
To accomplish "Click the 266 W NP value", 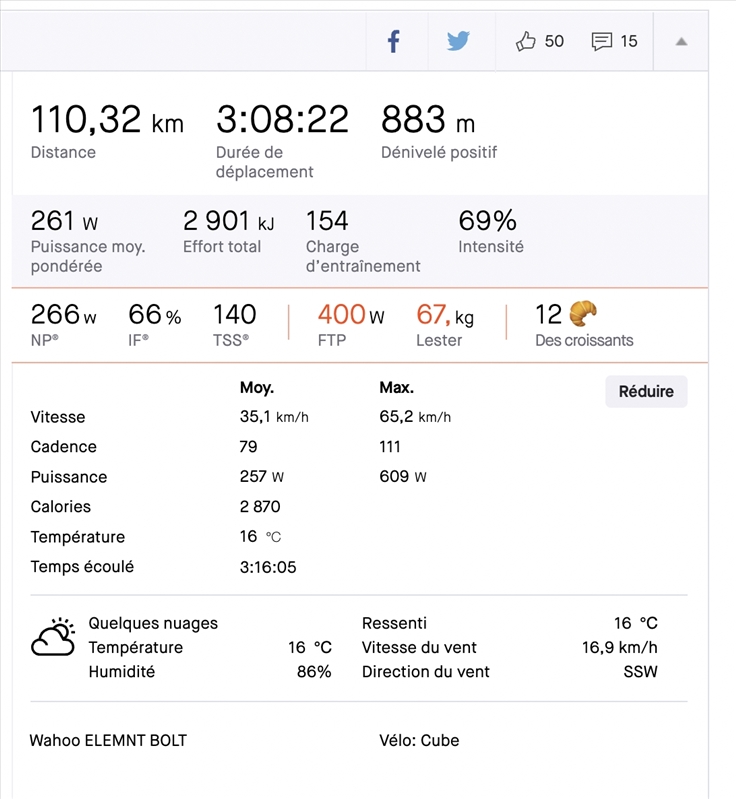I will pos(63,314).
